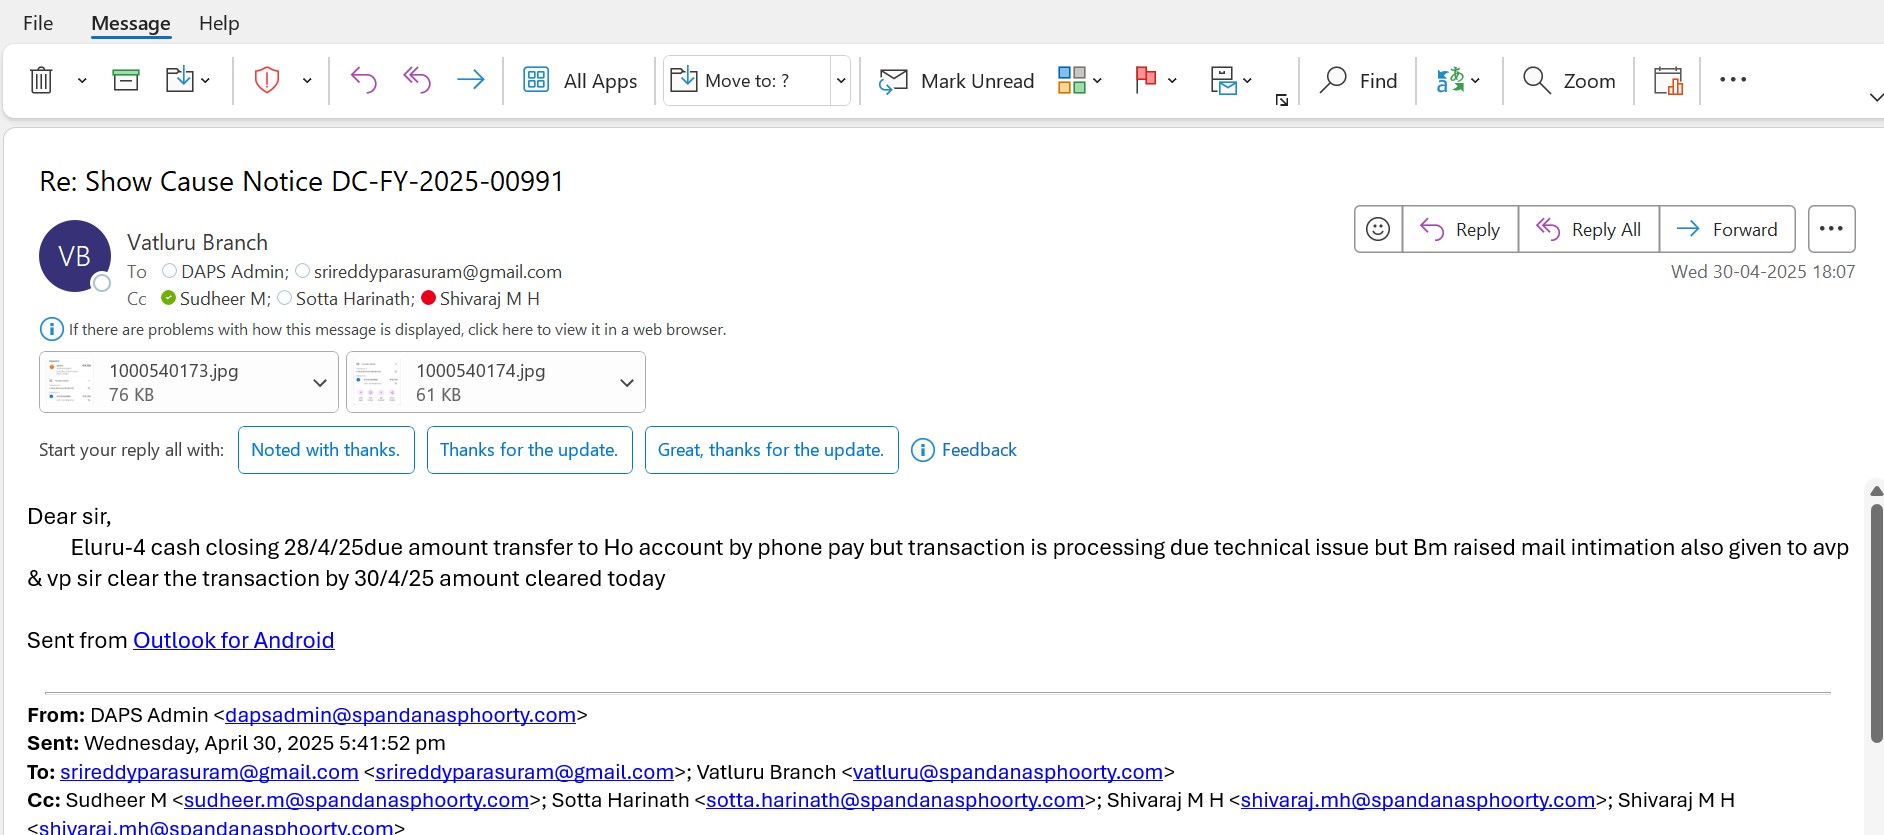Open the File menu
The image size is (1884, 835).
coord(38,23)
